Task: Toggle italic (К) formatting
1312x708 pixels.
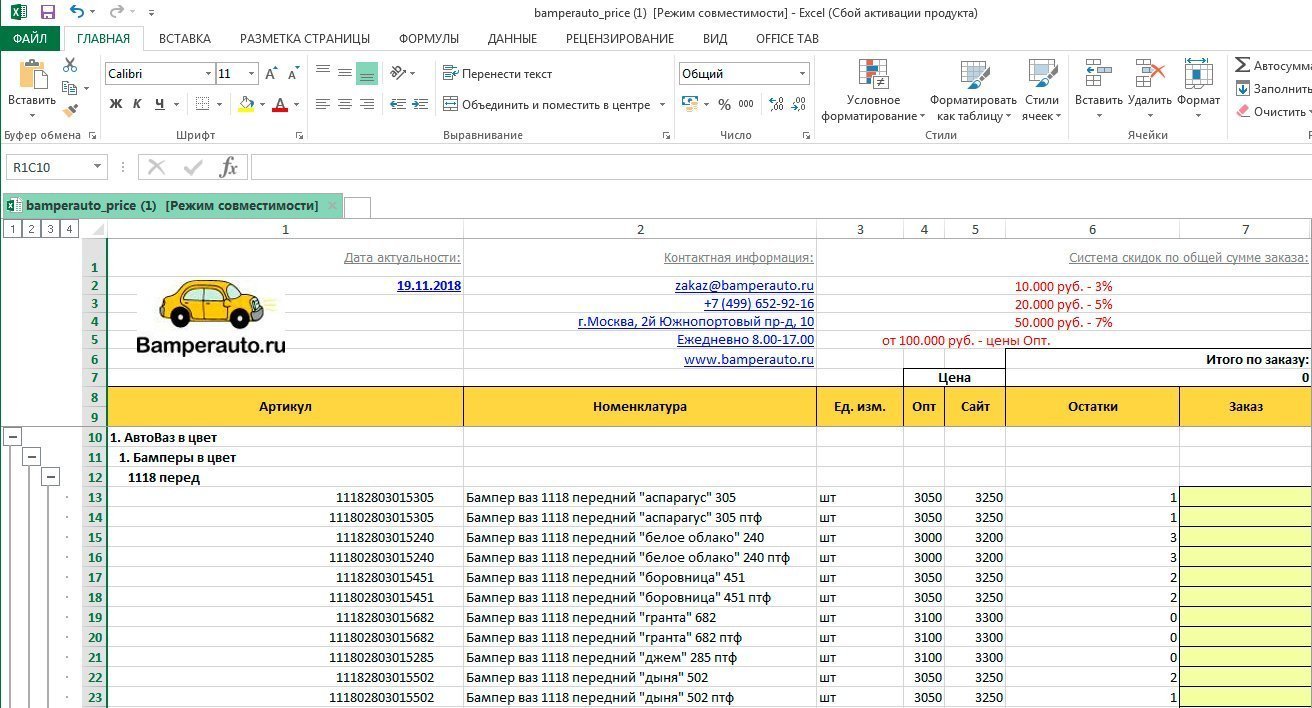Action: tap(137, 104)
